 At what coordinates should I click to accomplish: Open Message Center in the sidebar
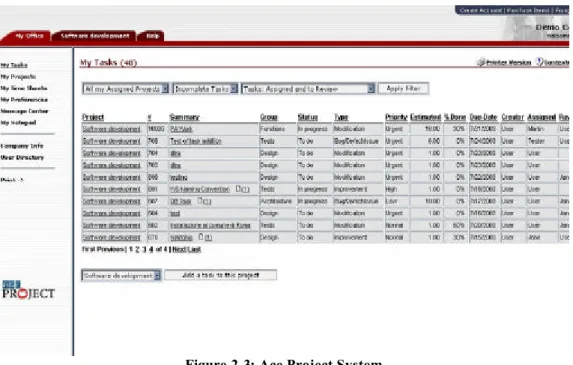tap(24, 111)
